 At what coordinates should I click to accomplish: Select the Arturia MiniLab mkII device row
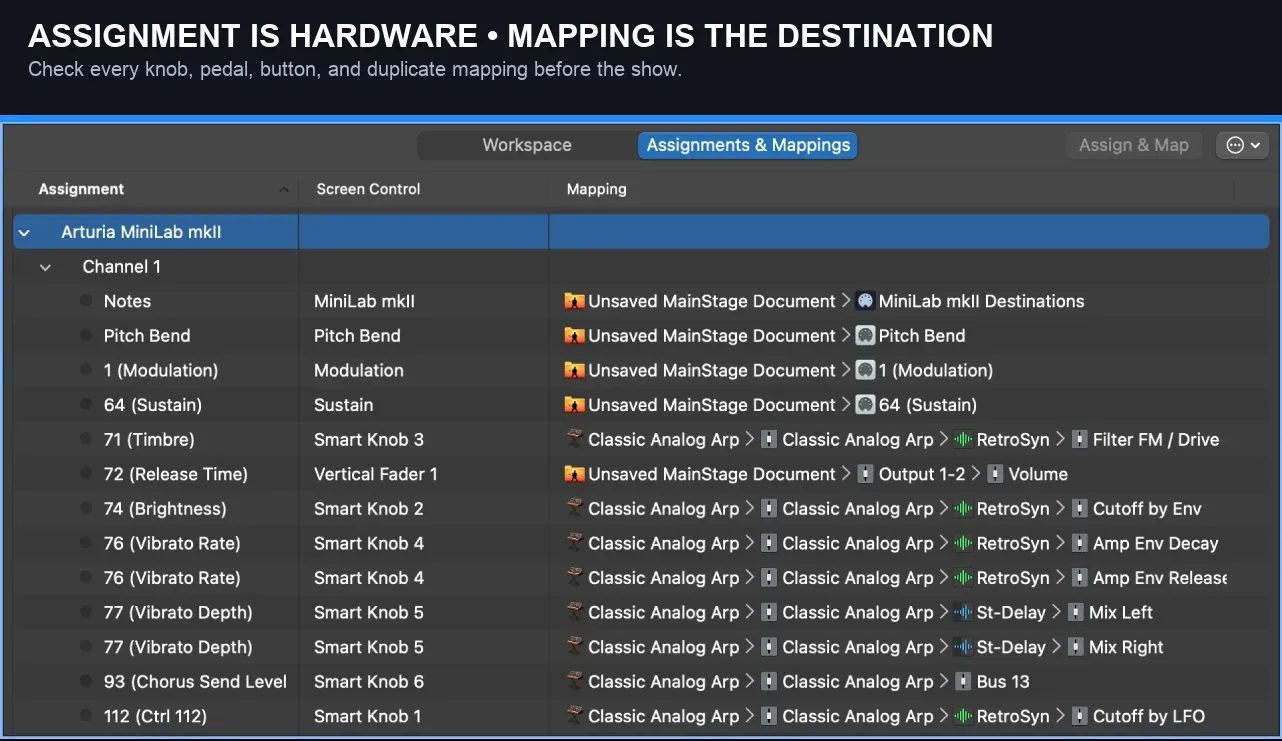pos(642,232)
